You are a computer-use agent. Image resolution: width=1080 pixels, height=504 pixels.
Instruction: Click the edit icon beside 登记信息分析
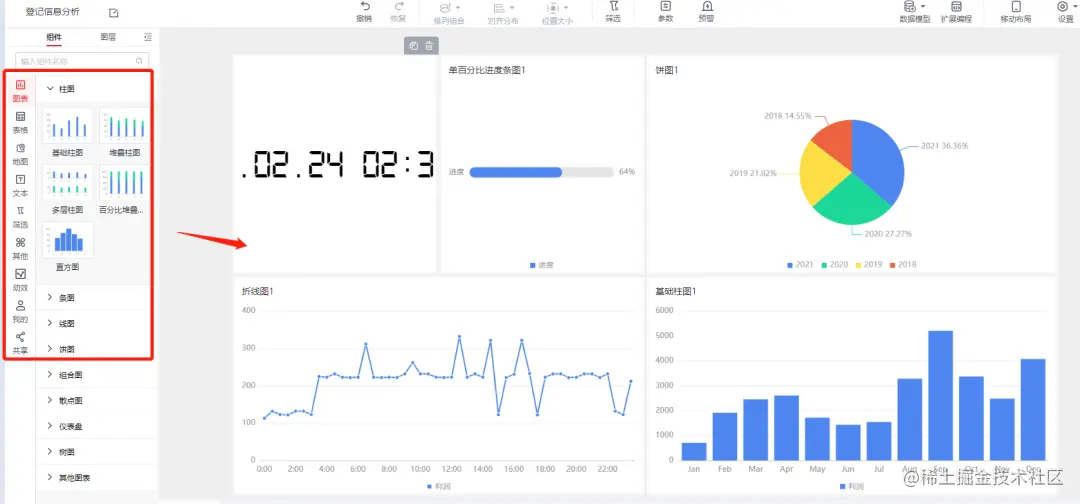tap(114, 12)
